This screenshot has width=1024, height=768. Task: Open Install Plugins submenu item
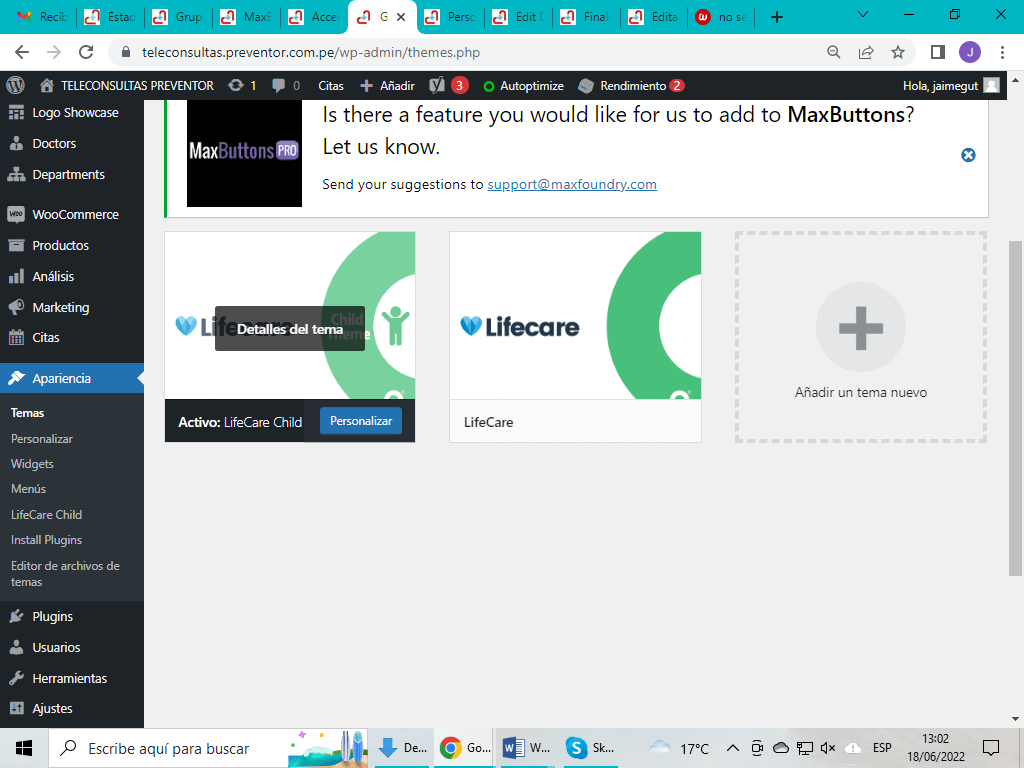click(x=46, y=540)
